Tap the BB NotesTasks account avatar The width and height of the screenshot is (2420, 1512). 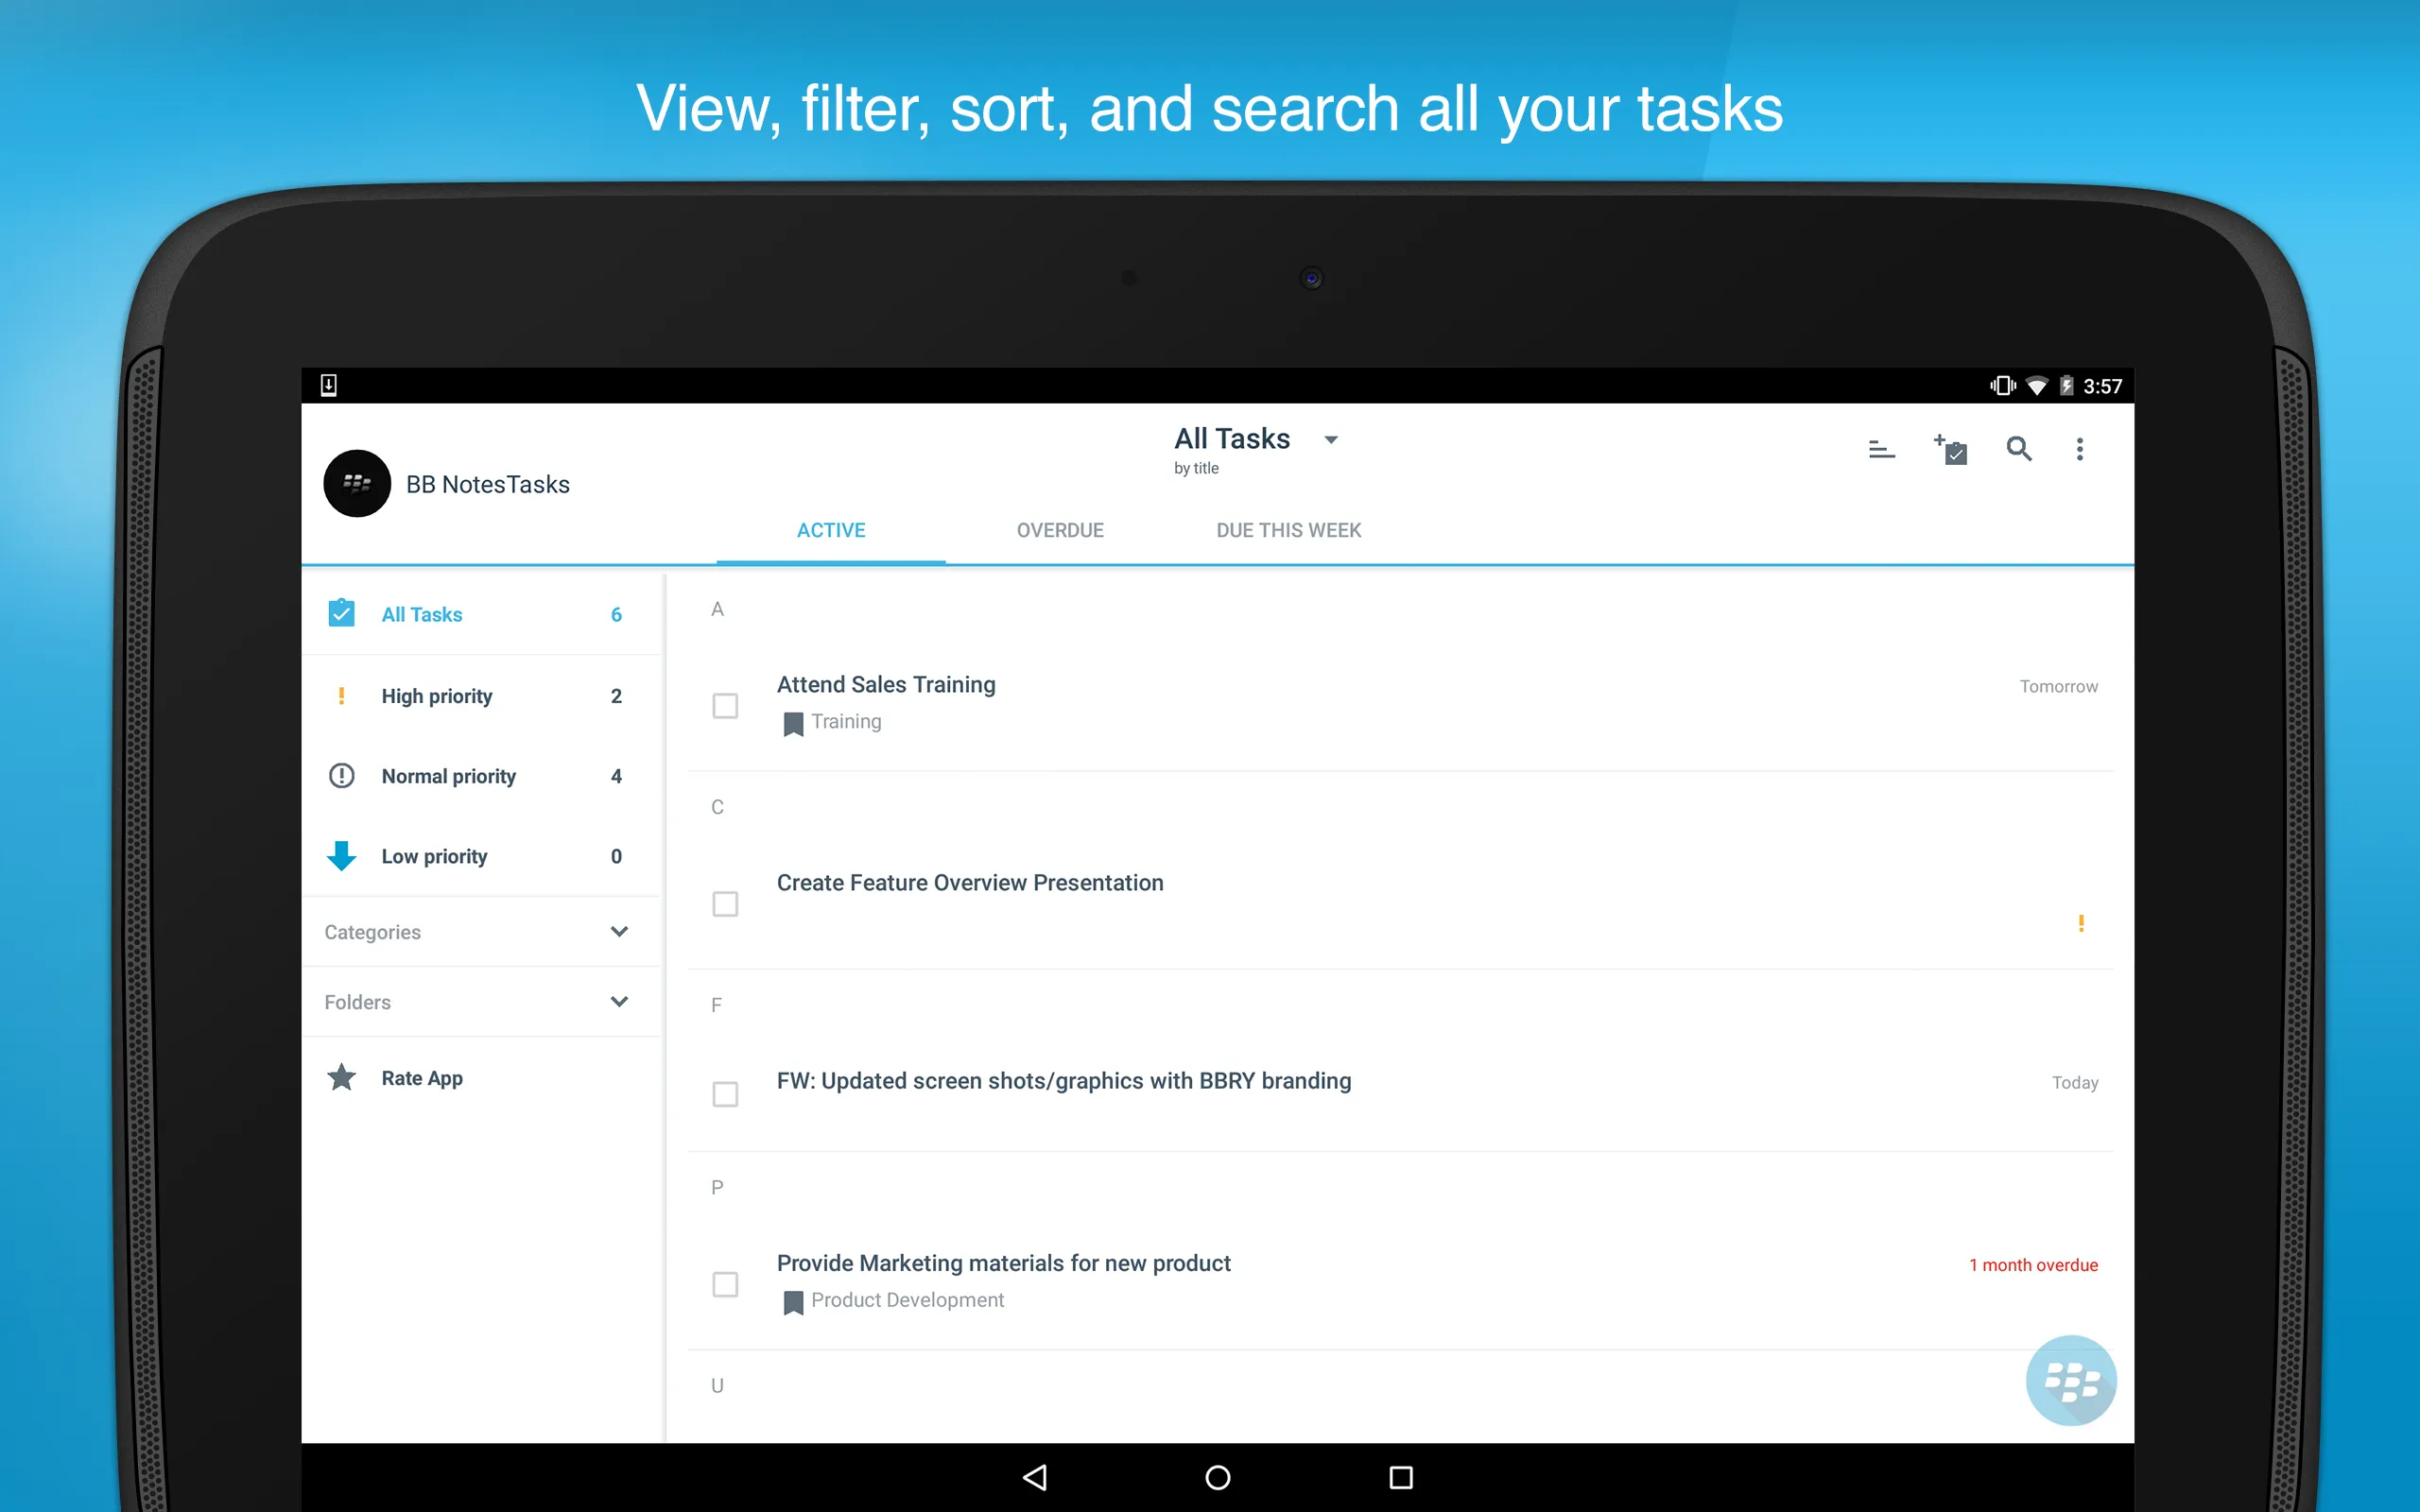[x=356, y=483]
